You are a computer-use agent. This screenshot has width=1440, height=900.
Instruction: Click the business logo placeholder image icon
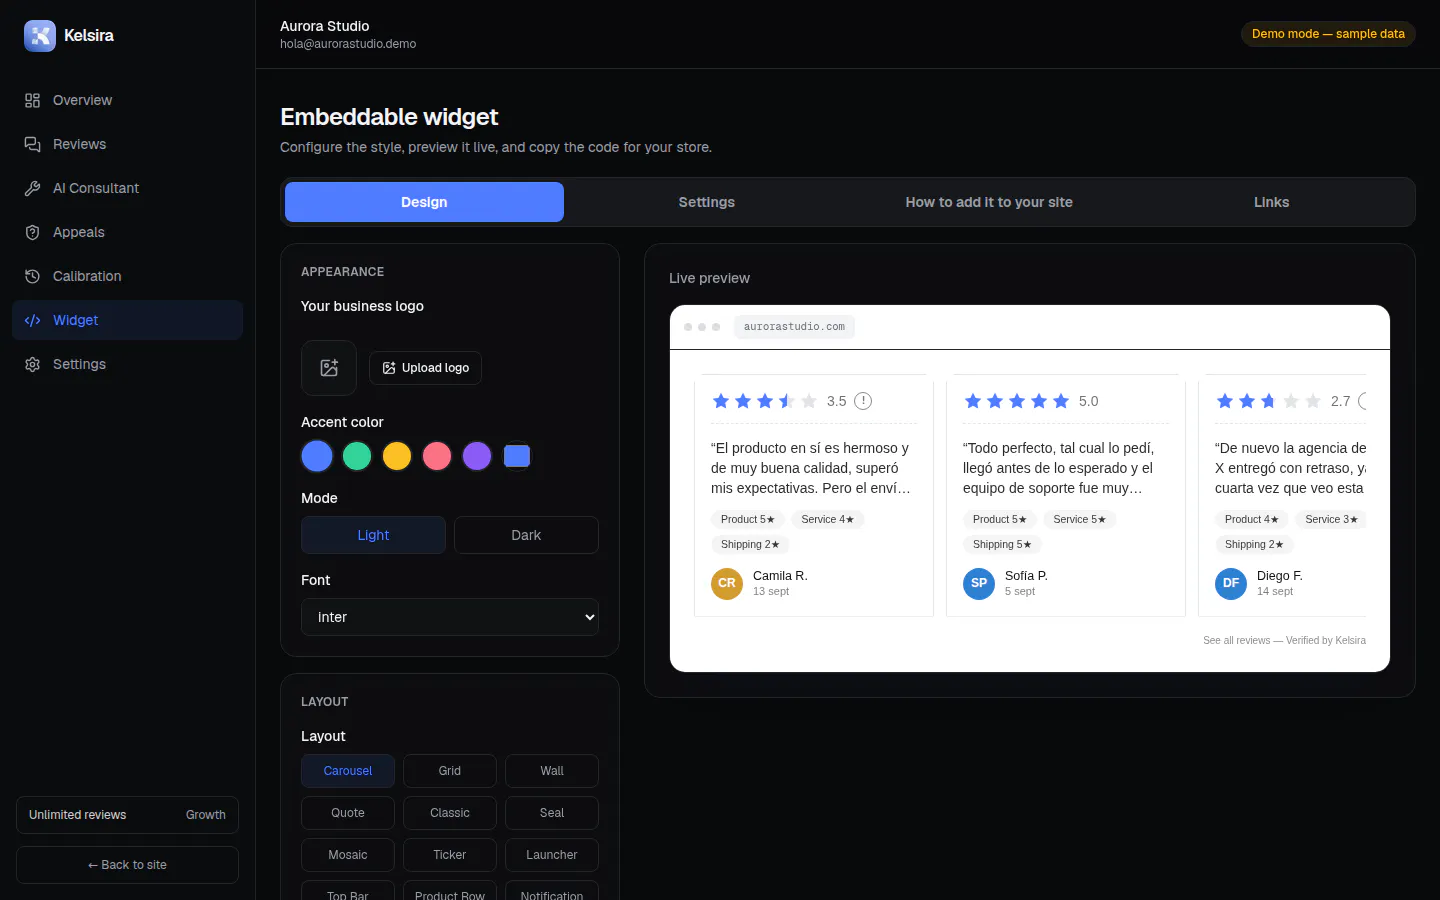point(329,368)
